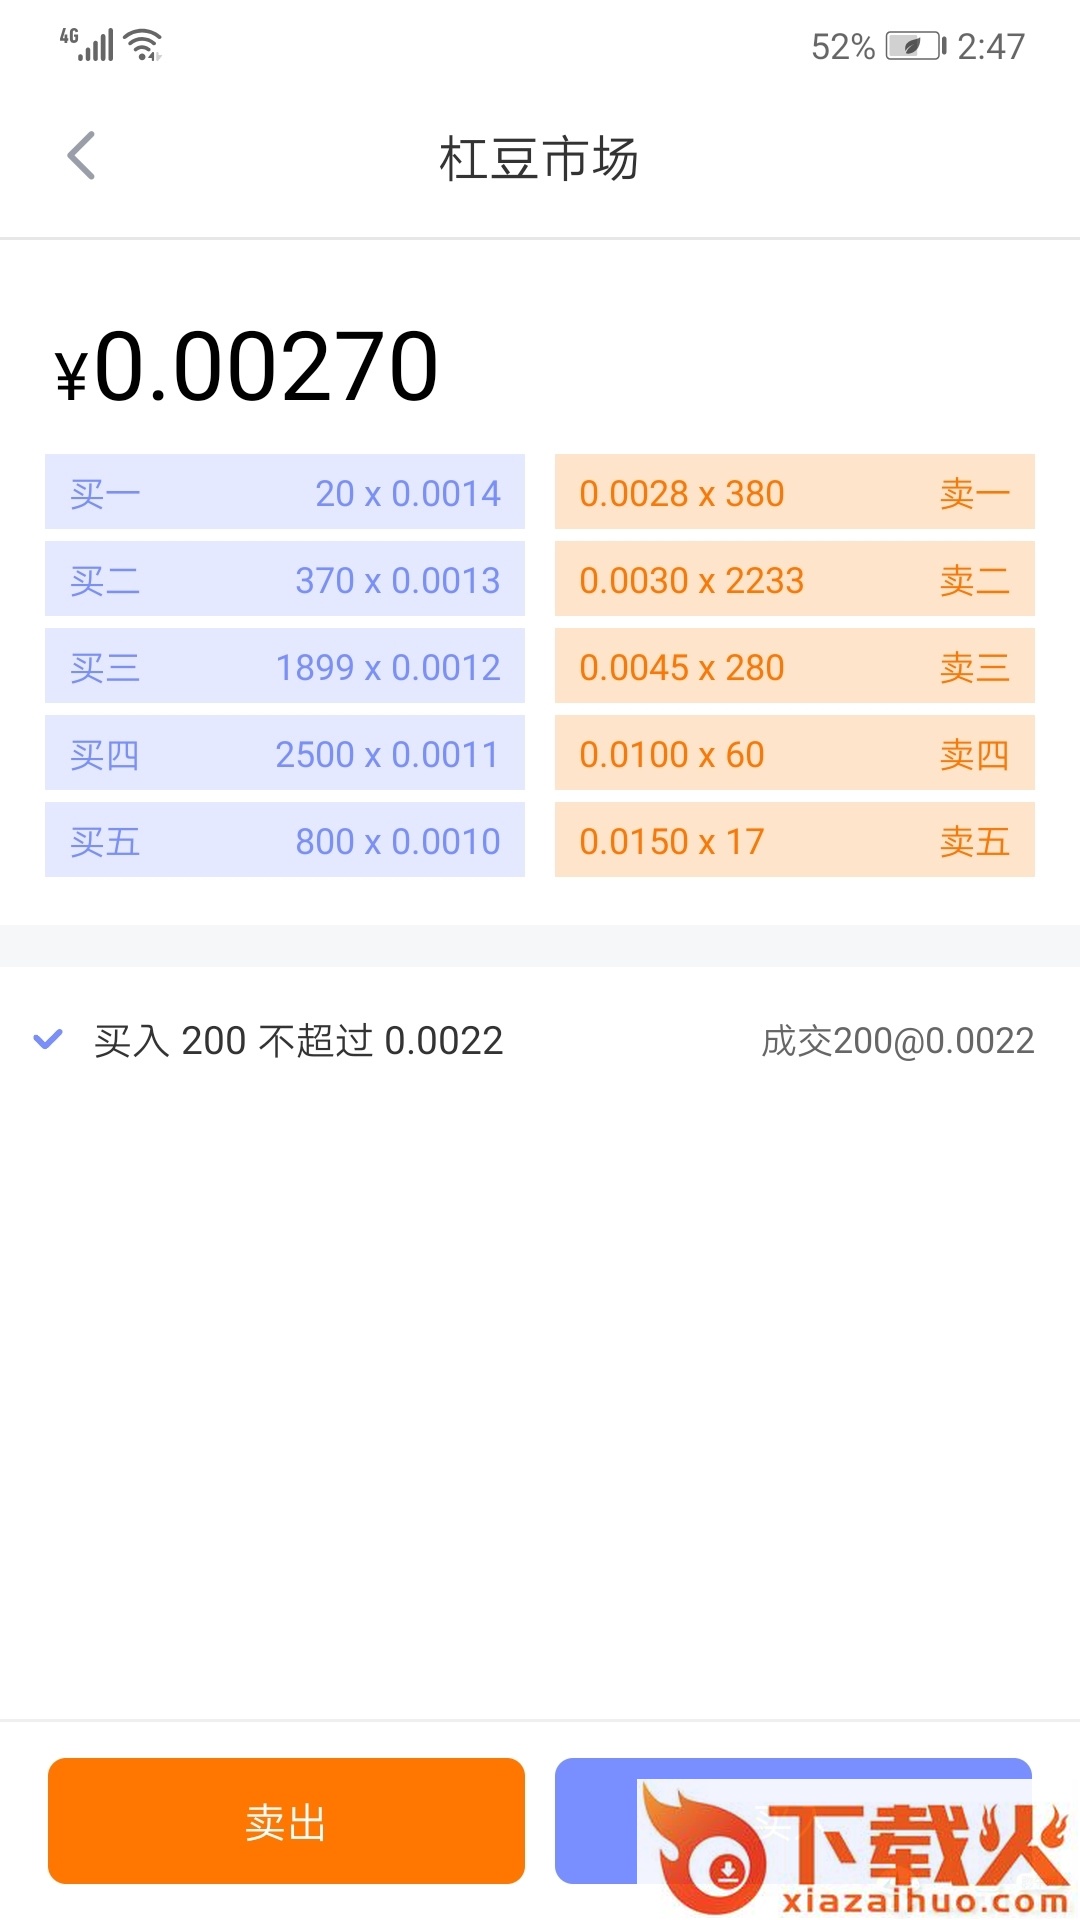Select 卖一 ask row 0.0028 x 380

click(x=794, y=492)
